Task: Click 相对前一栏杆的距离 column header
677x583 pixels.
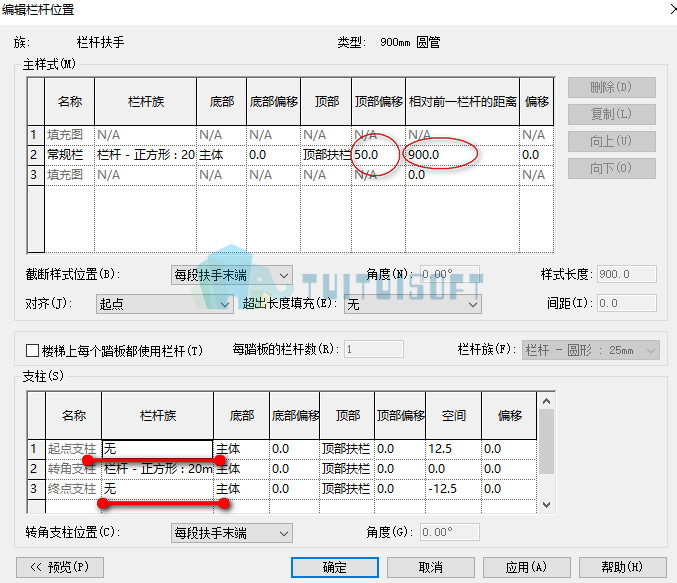Action: [462, 102]
